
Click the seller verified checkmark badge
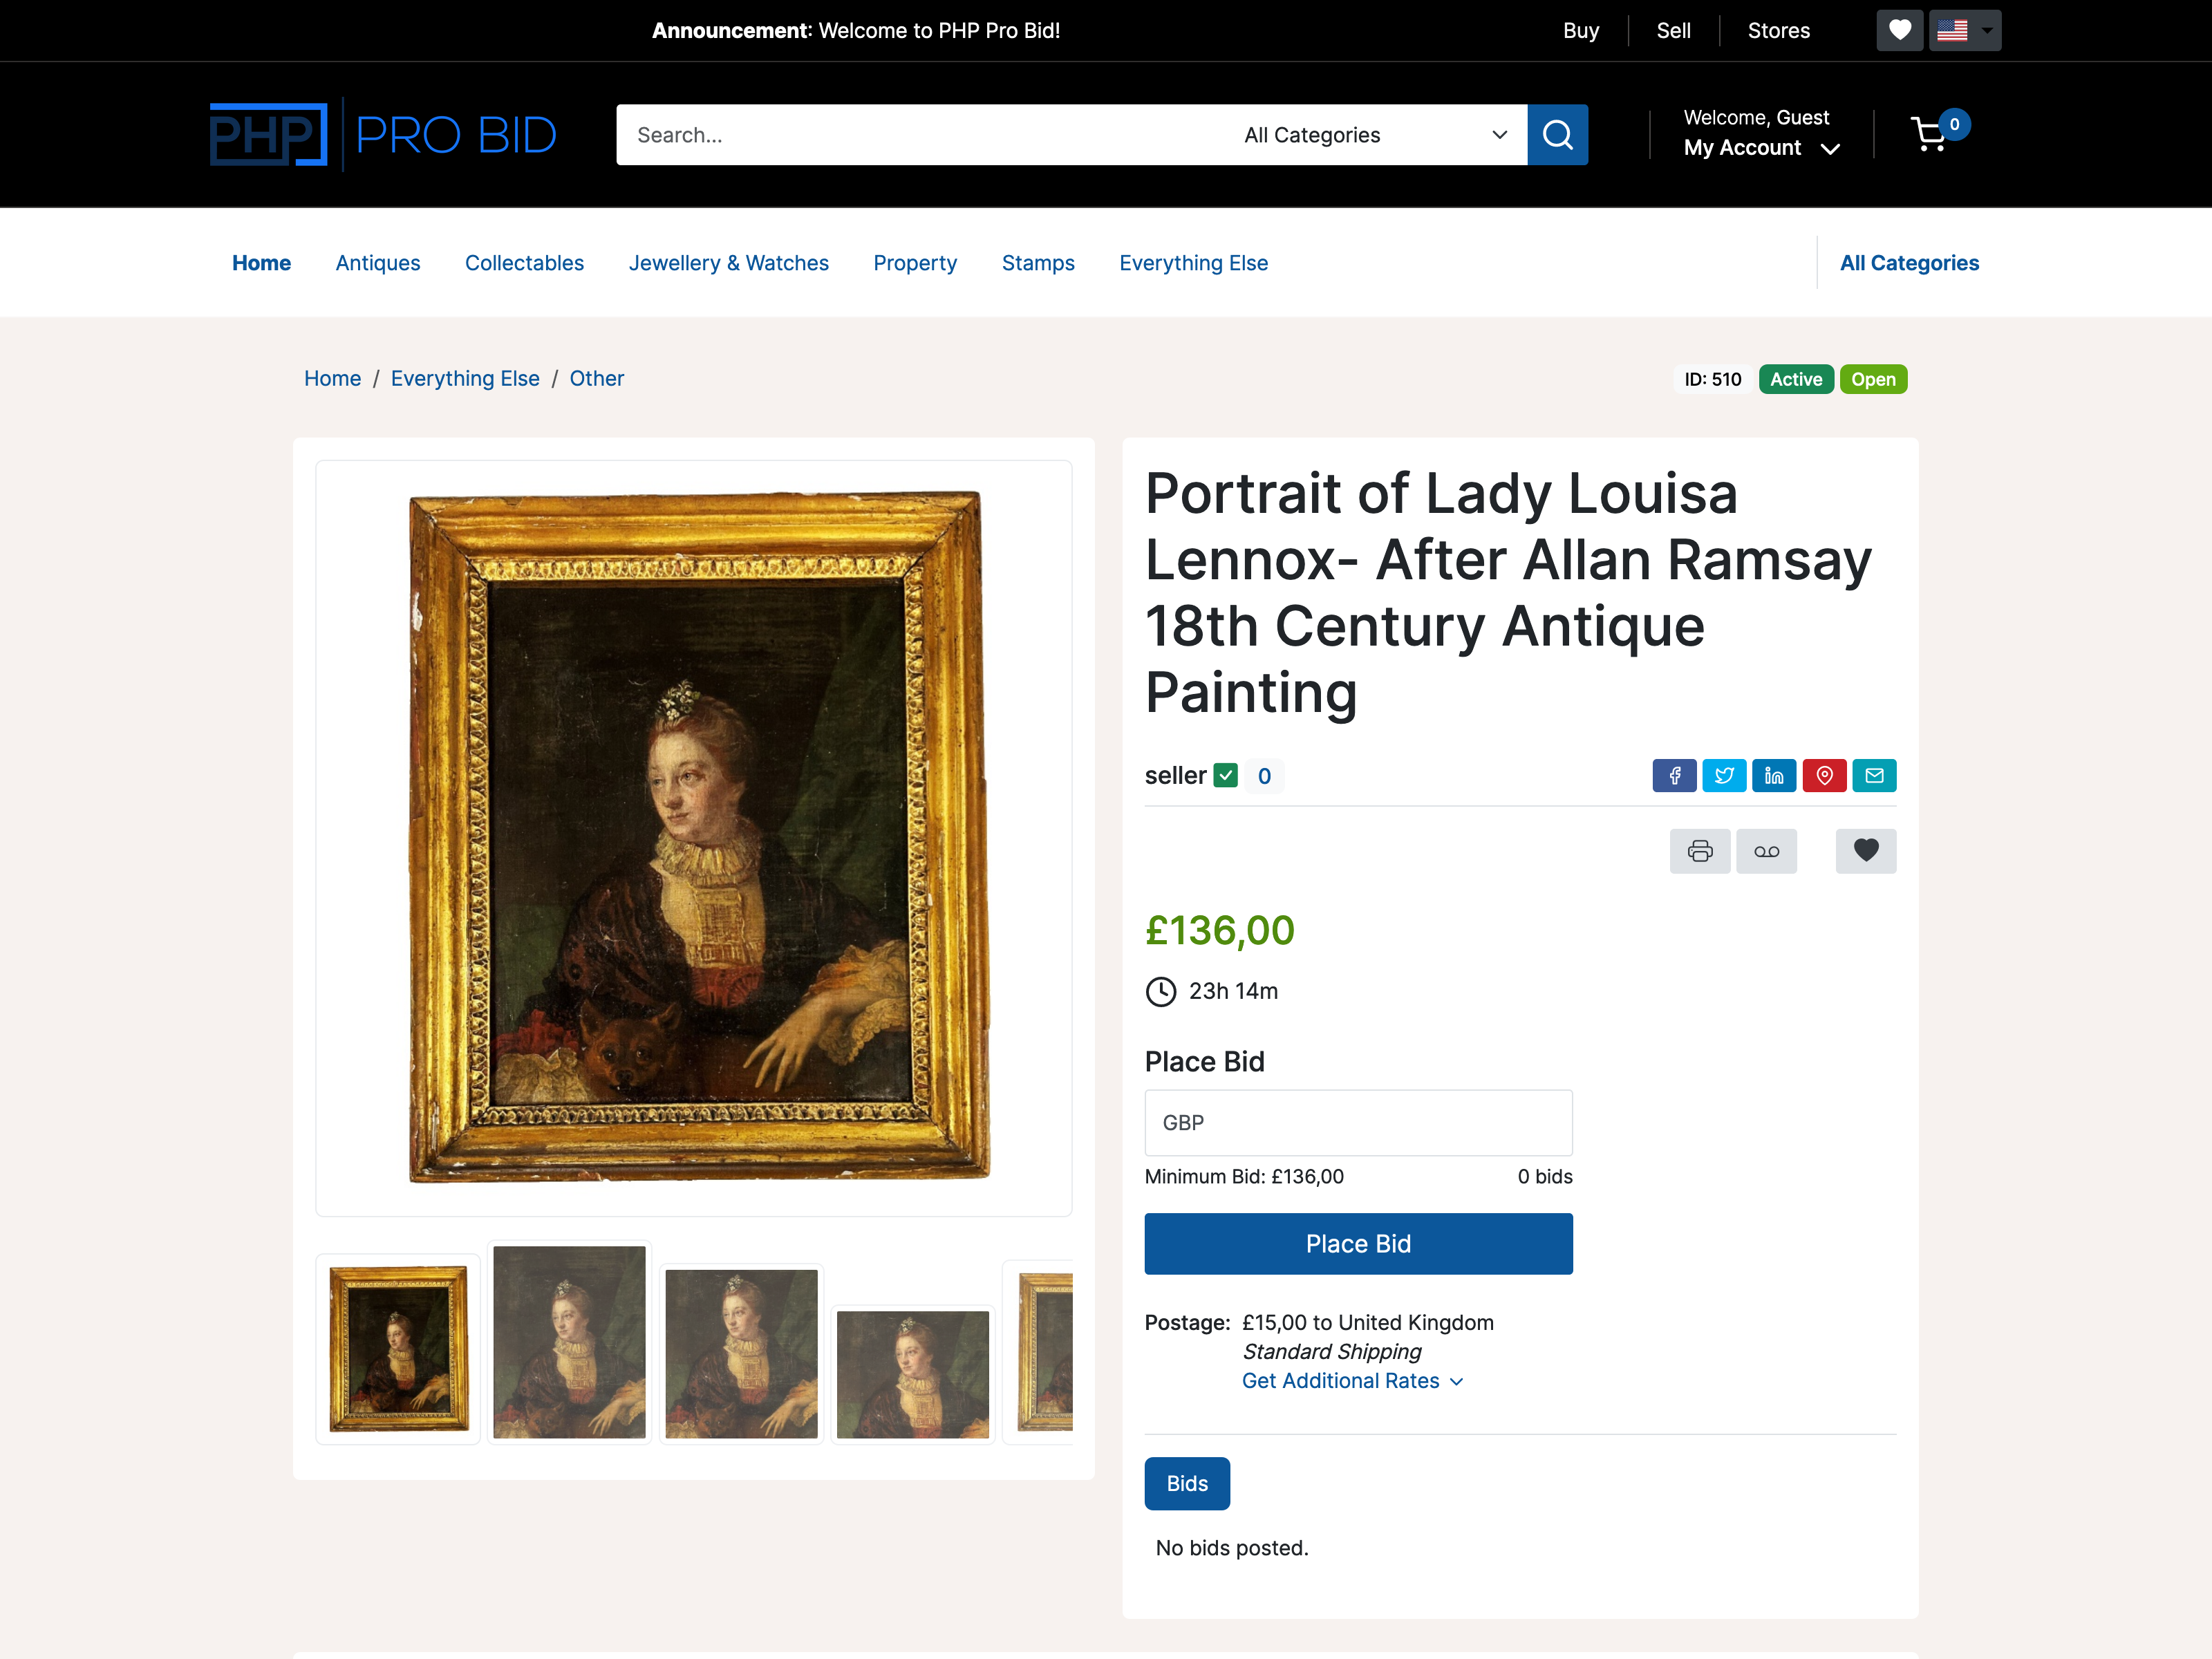click(x=1225, y=775)
